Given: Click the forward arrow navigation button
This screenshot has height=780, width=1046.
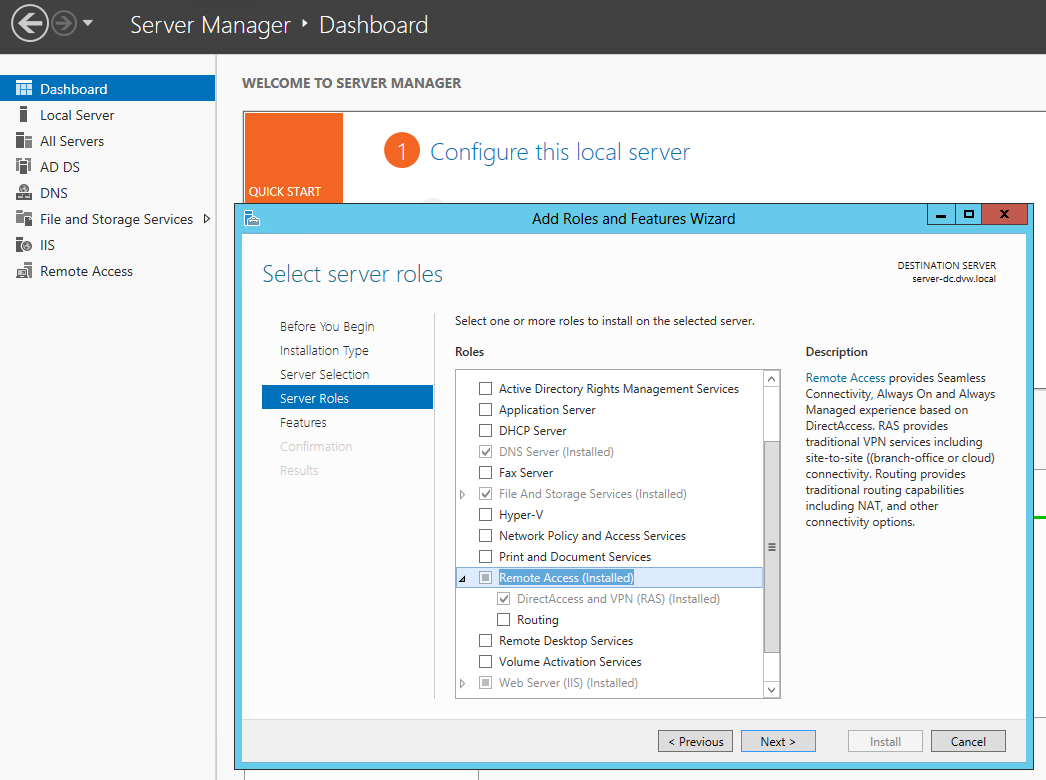Looking at the screenshot, I should [x=64, y=24].
